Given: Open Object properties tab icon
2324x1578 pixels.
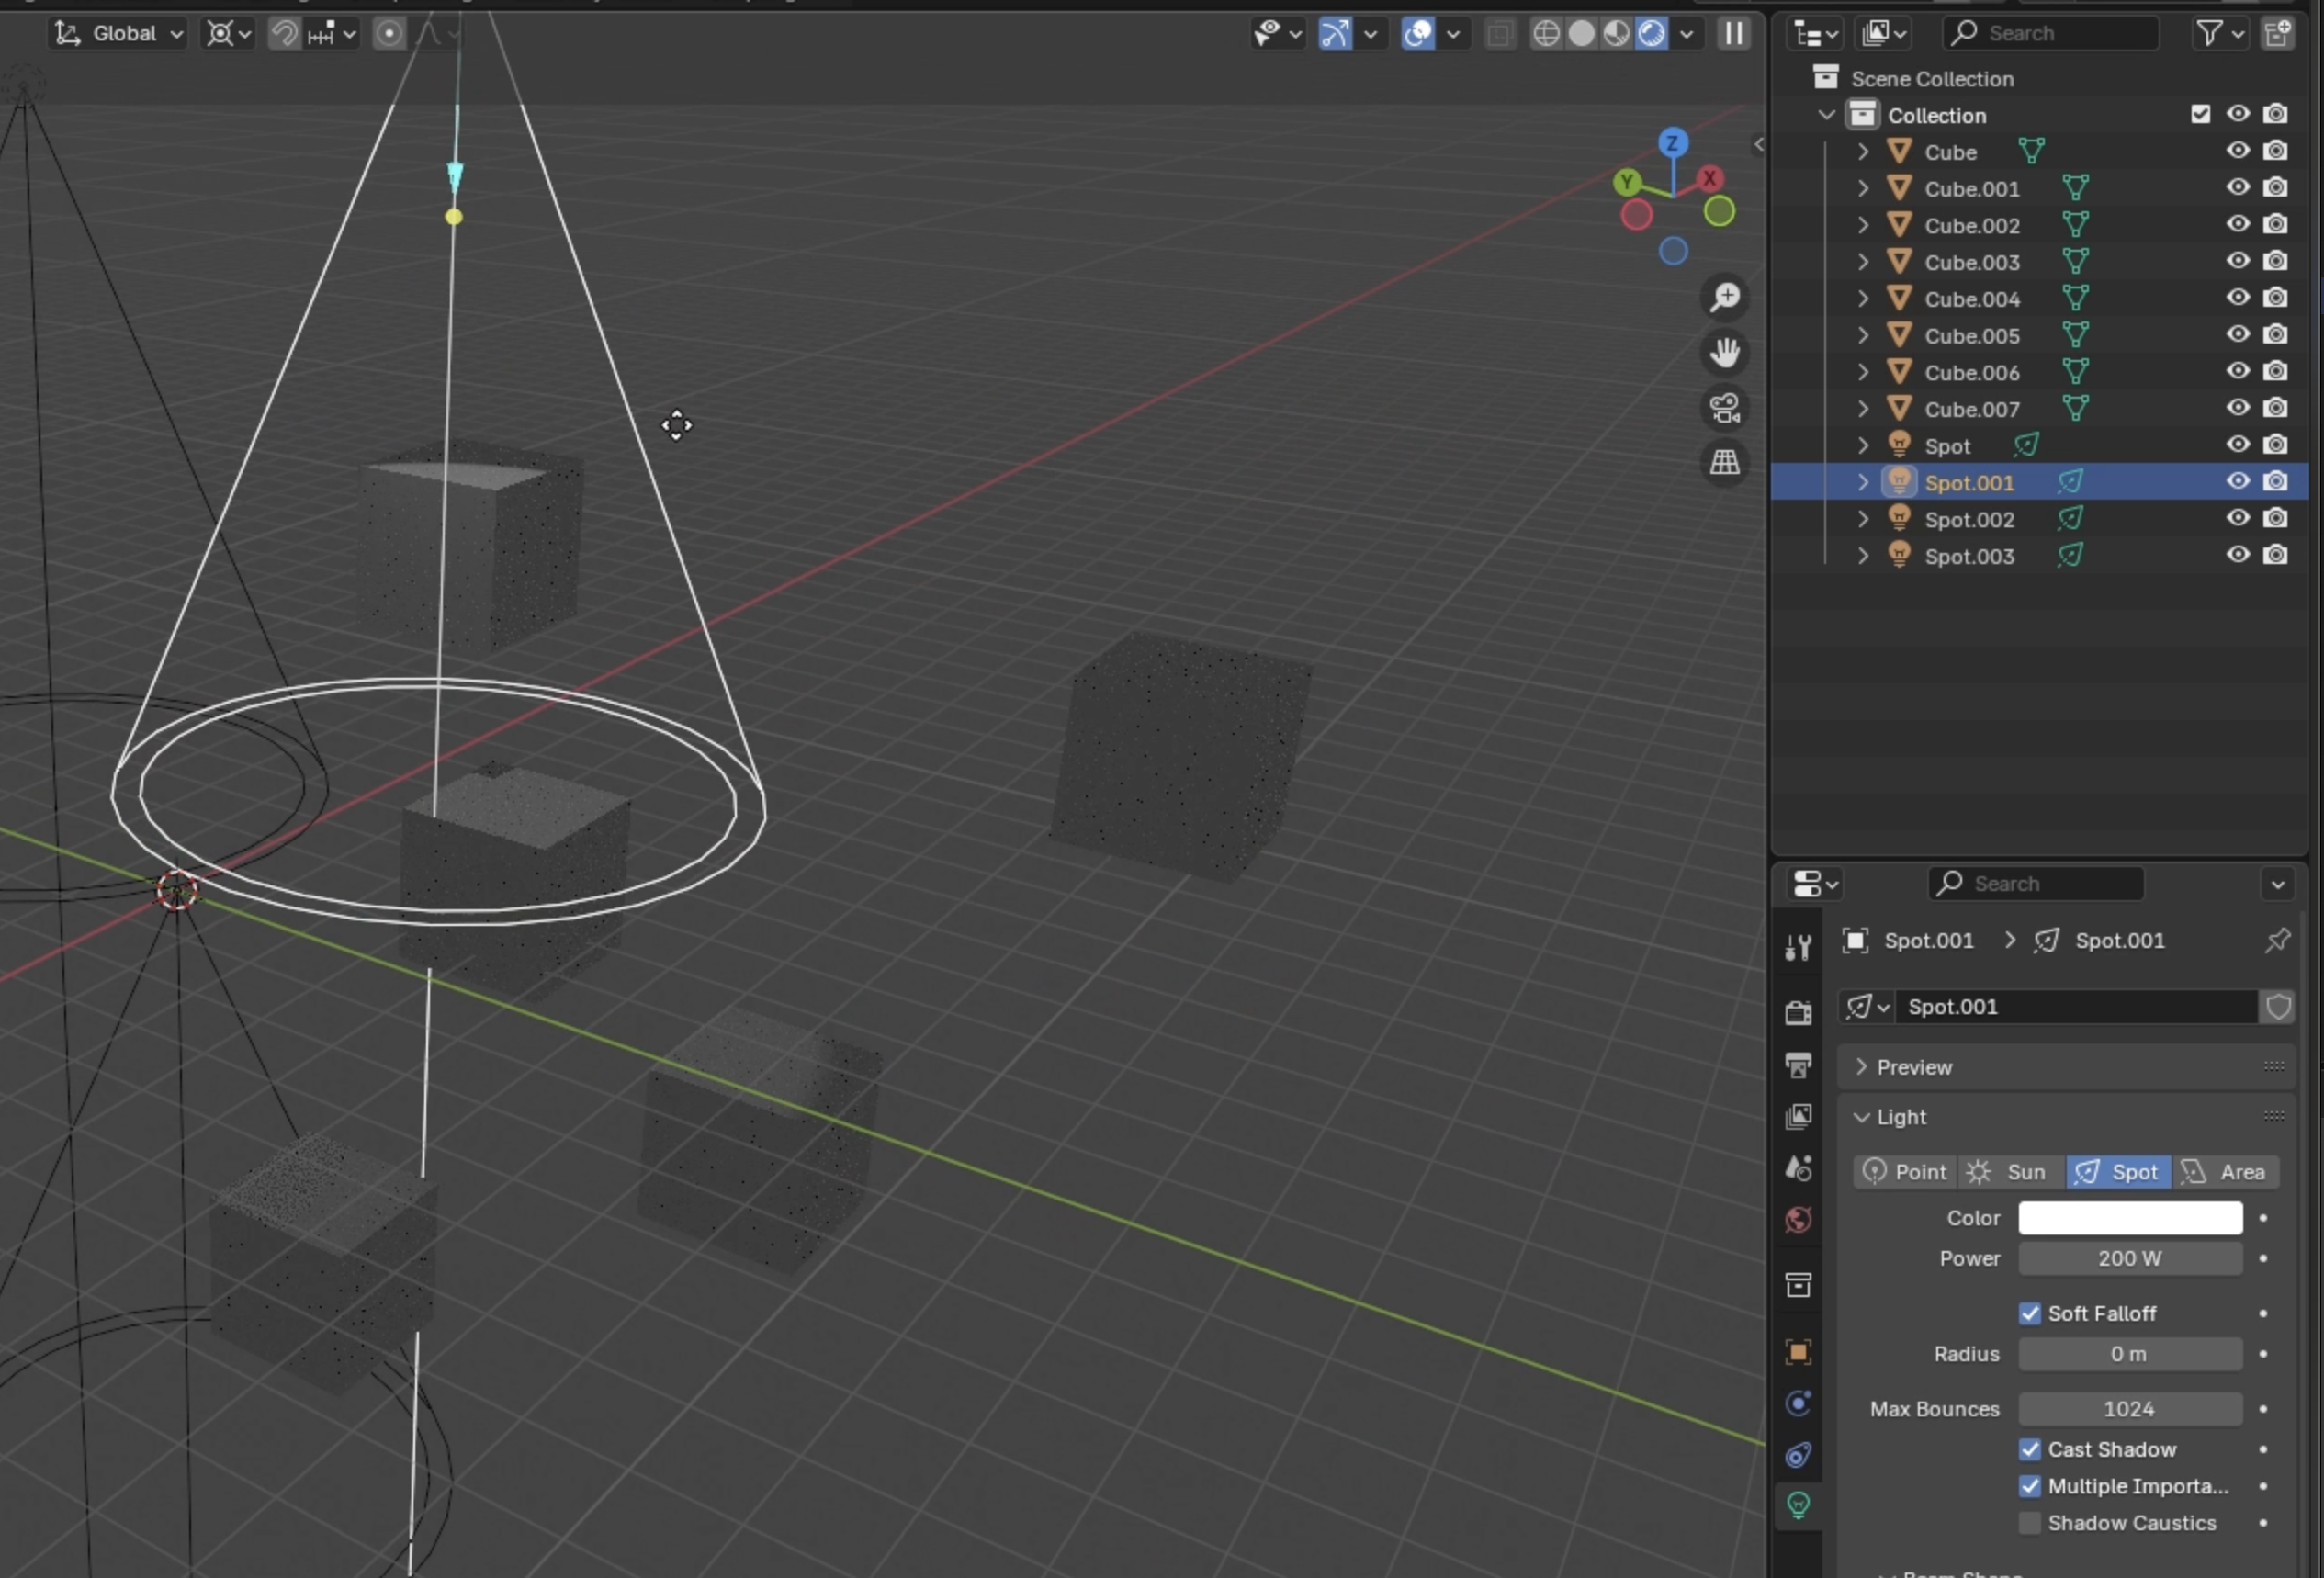Looking at the screenshot, I should point(1798,1352).
